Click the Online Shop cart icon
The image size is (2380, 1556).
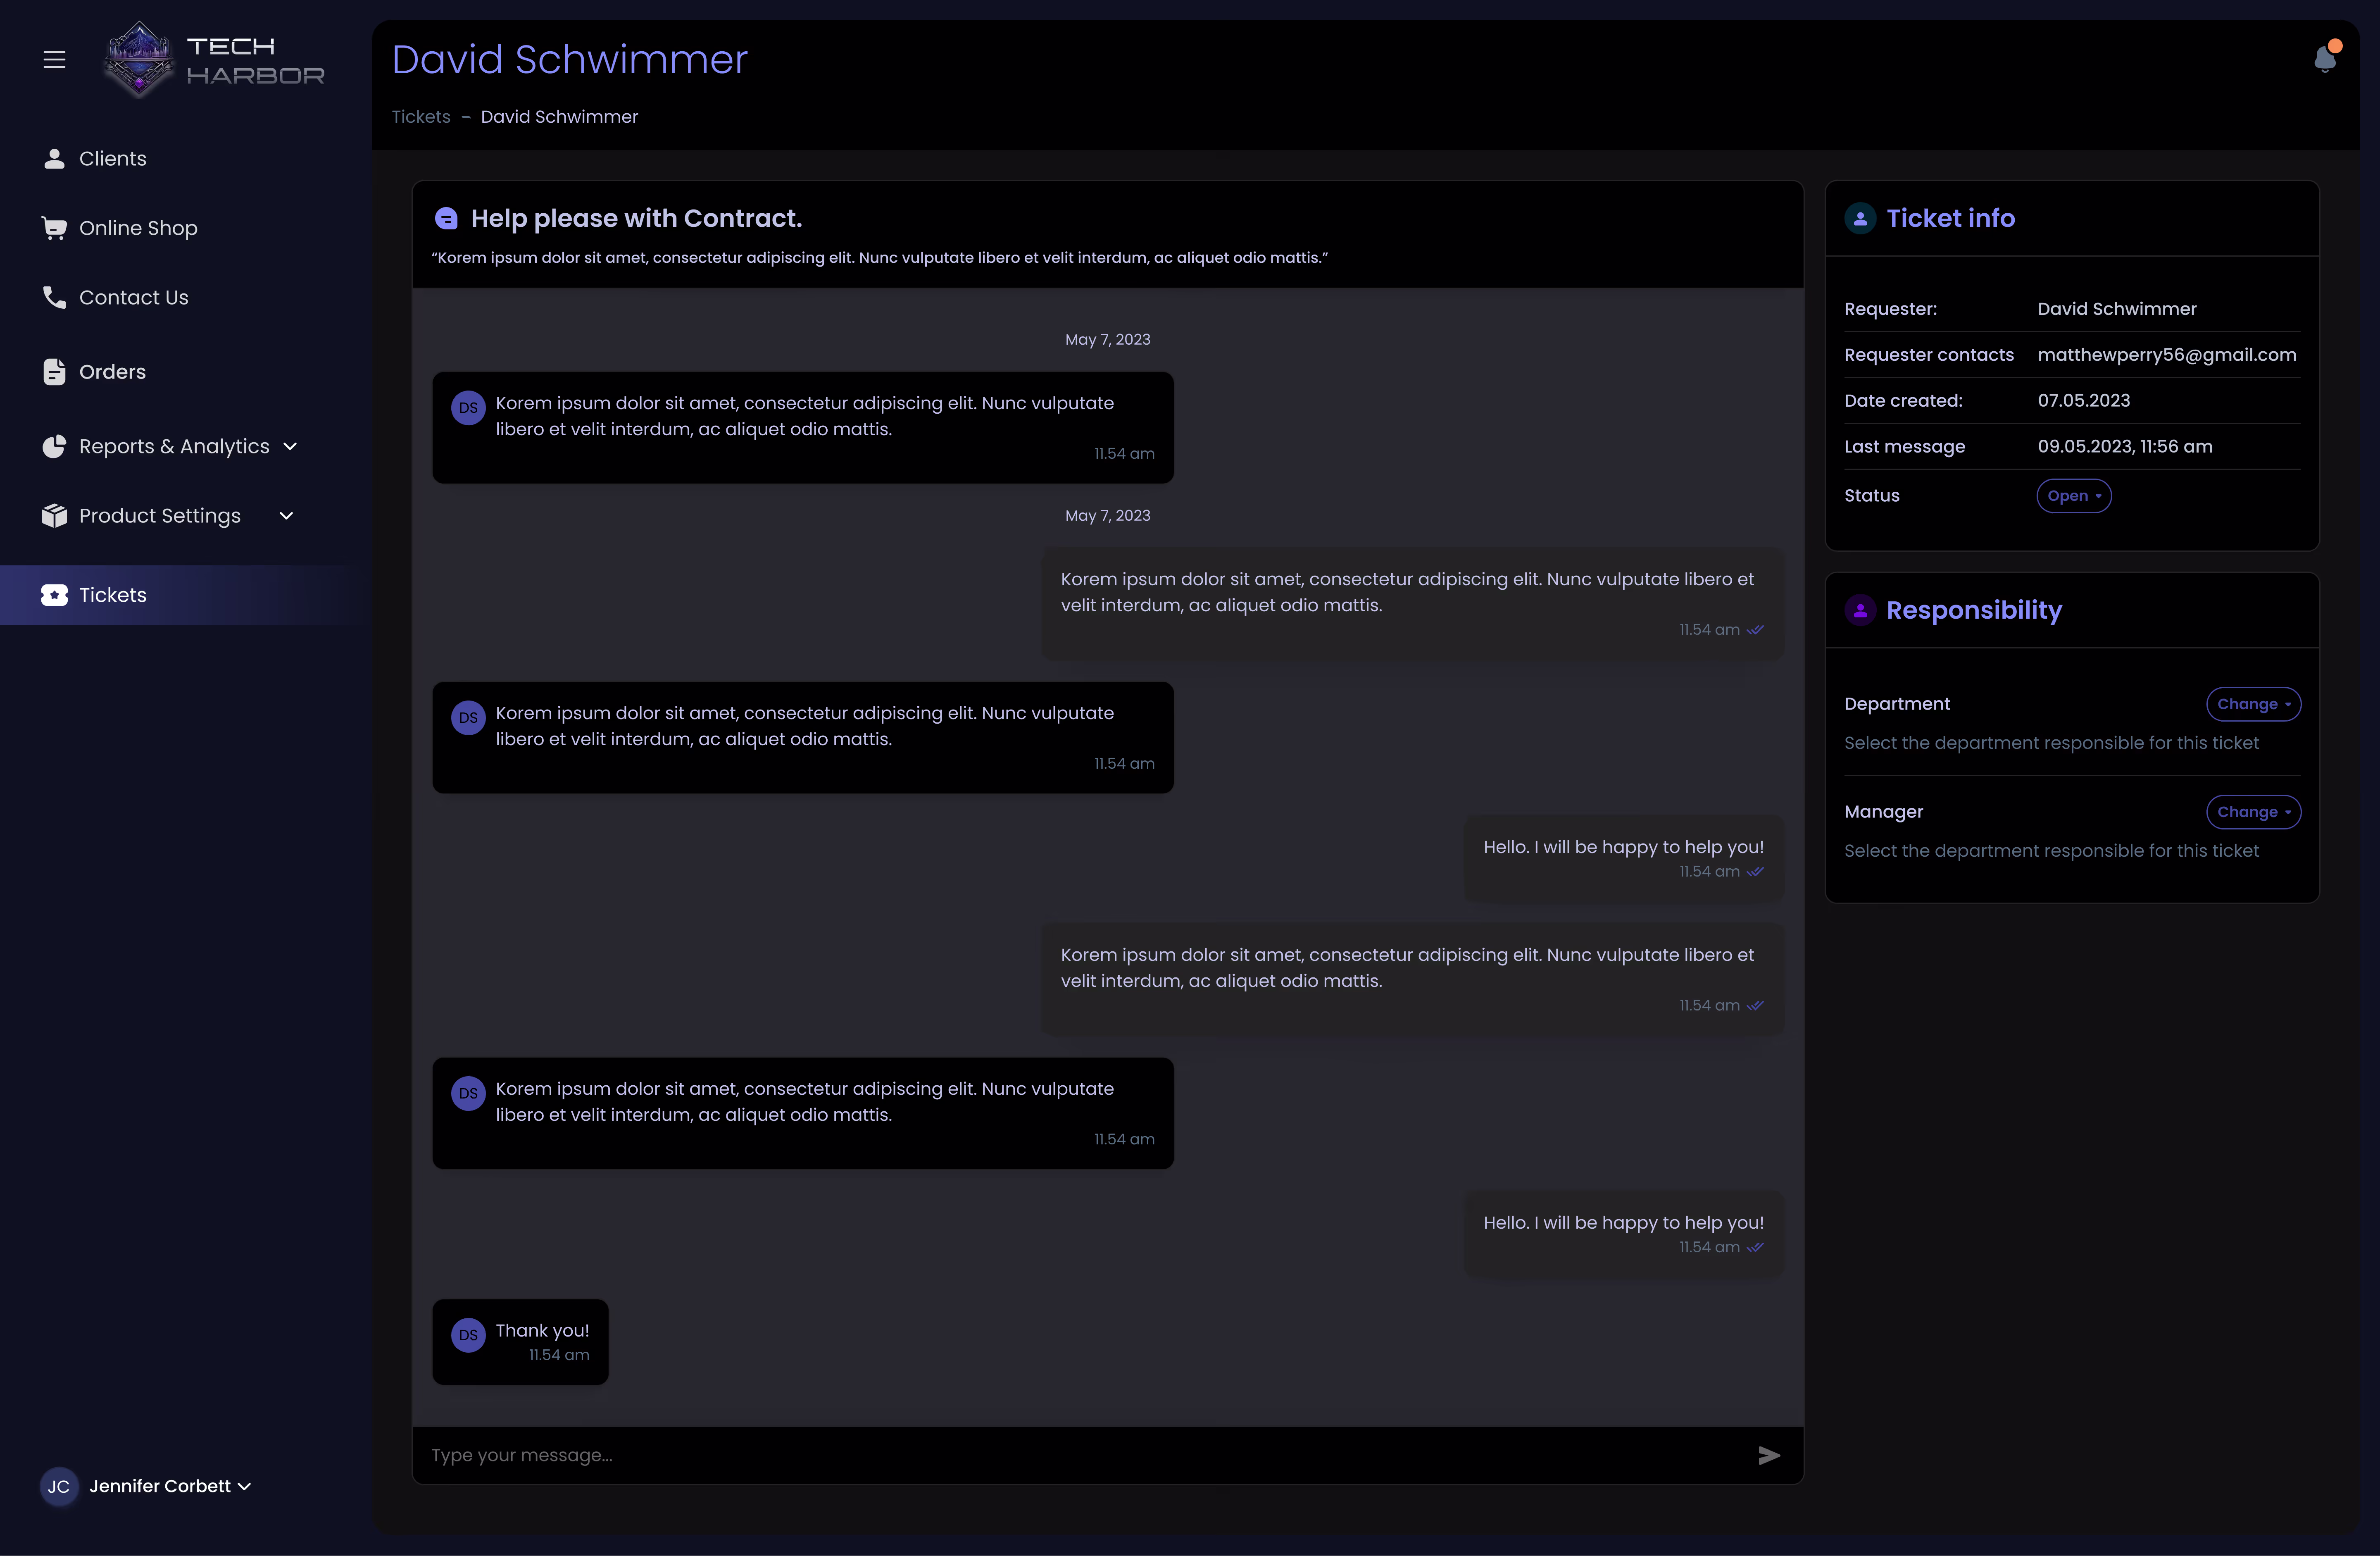54,228
